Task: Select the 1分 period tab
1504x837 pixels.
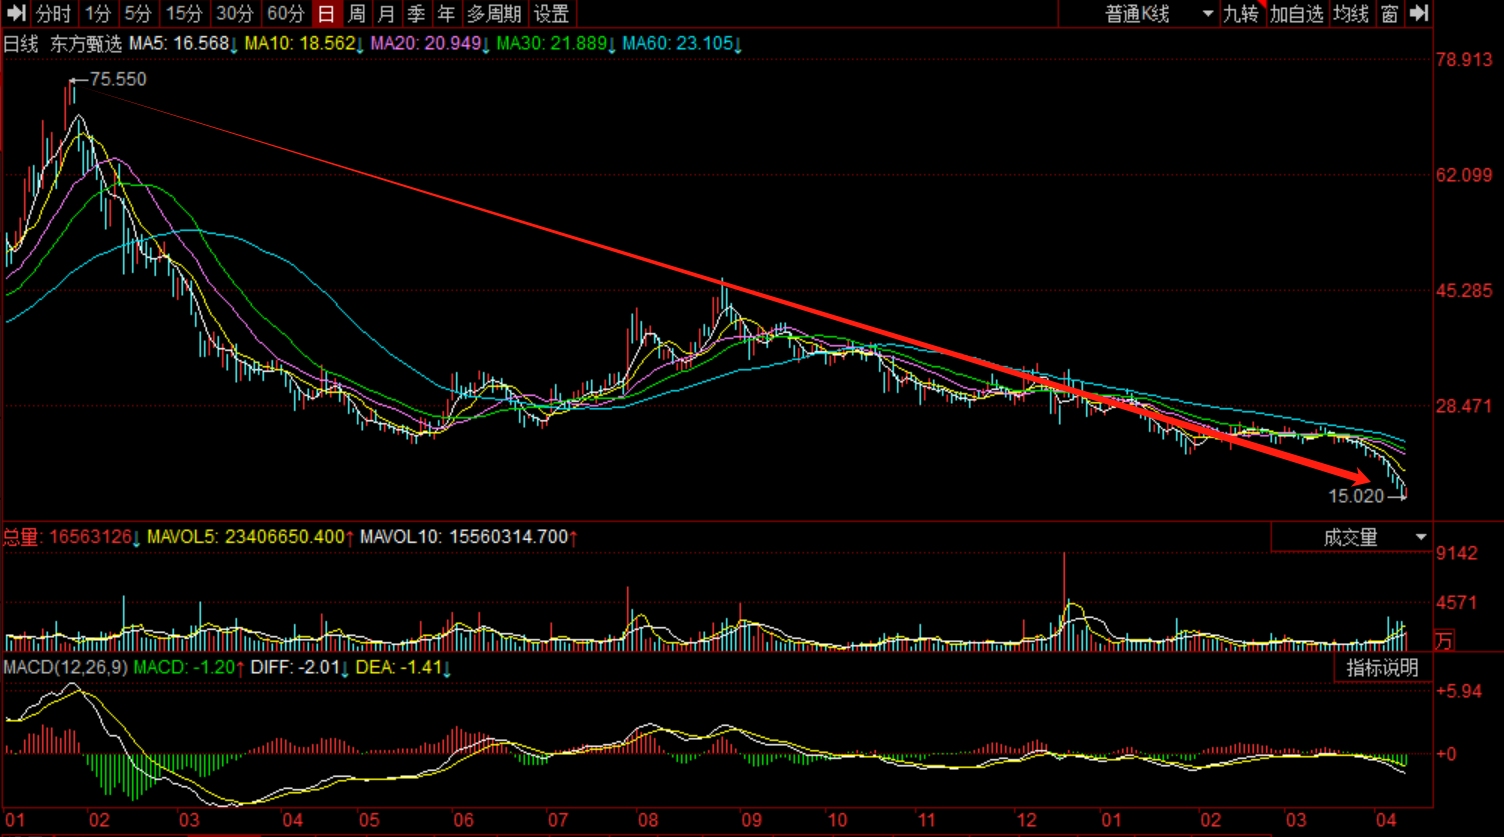Action: click(x=98, y=14)
